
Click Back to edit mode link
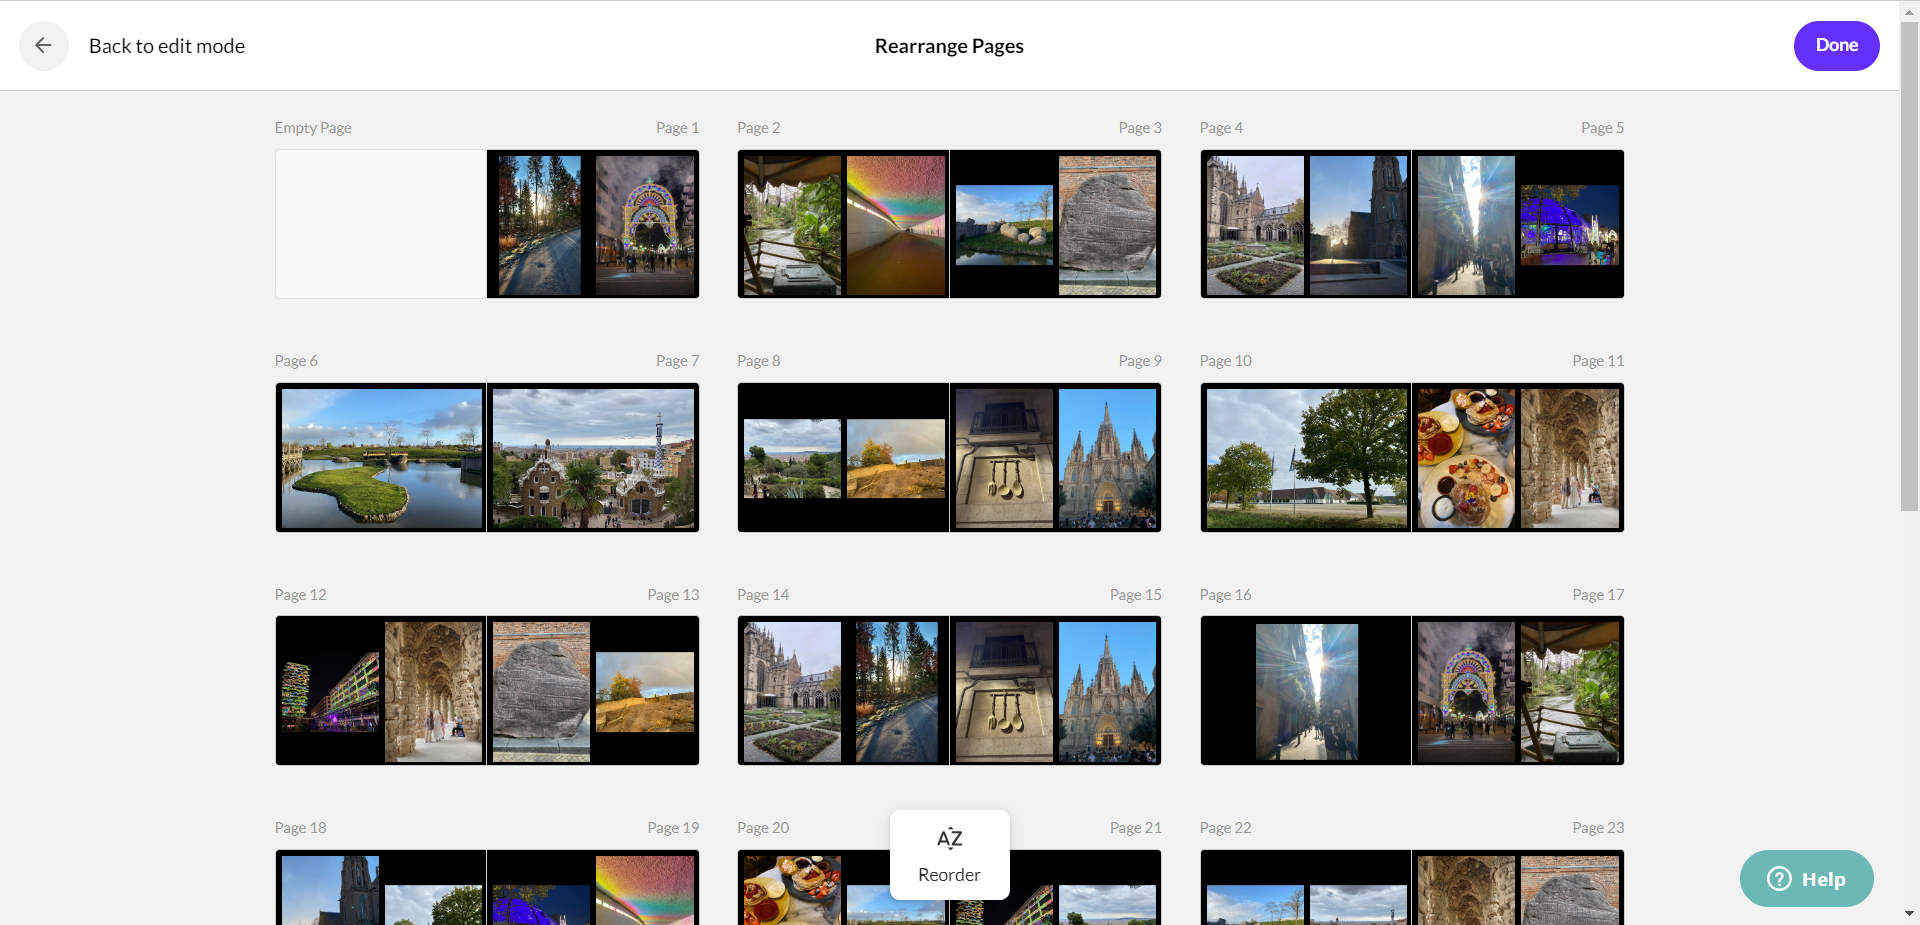(167, 46)
